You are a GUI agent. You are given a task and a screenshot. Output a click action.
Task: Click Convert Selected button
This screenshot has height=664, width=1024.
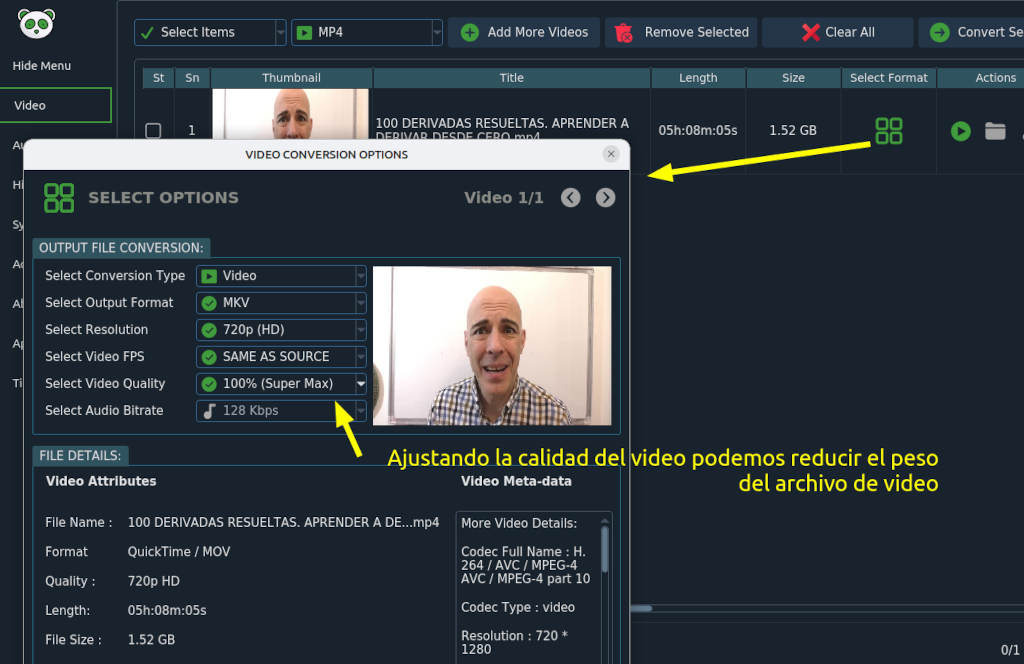click(972, 32)
